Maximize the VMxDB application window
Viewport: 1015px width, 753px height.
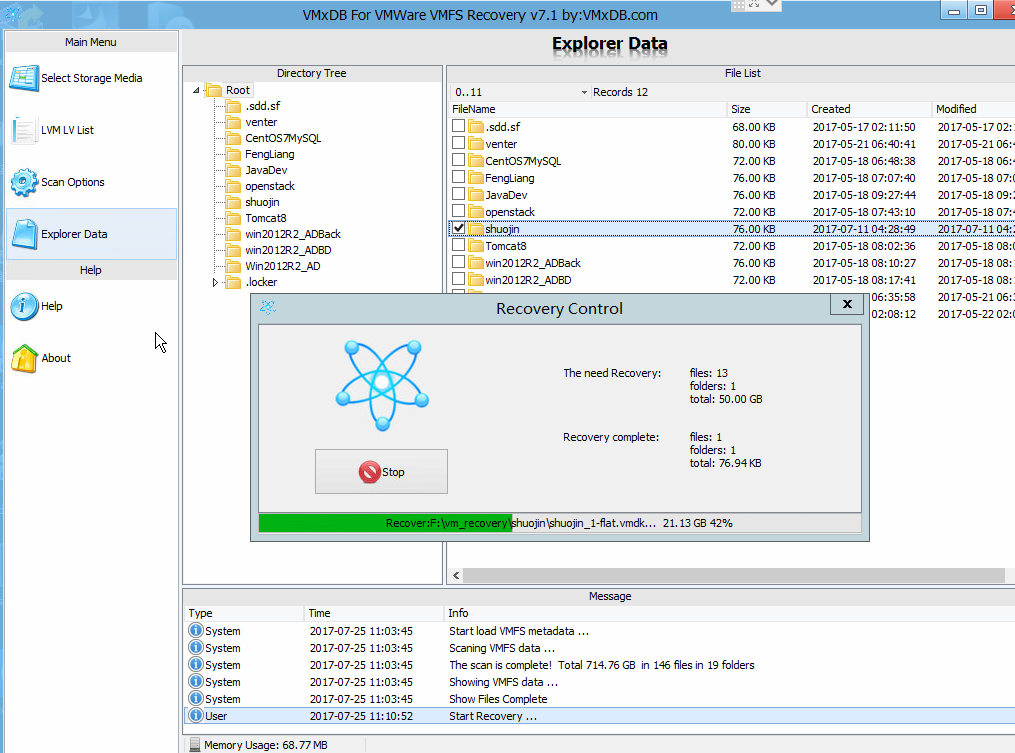[981, 11]
